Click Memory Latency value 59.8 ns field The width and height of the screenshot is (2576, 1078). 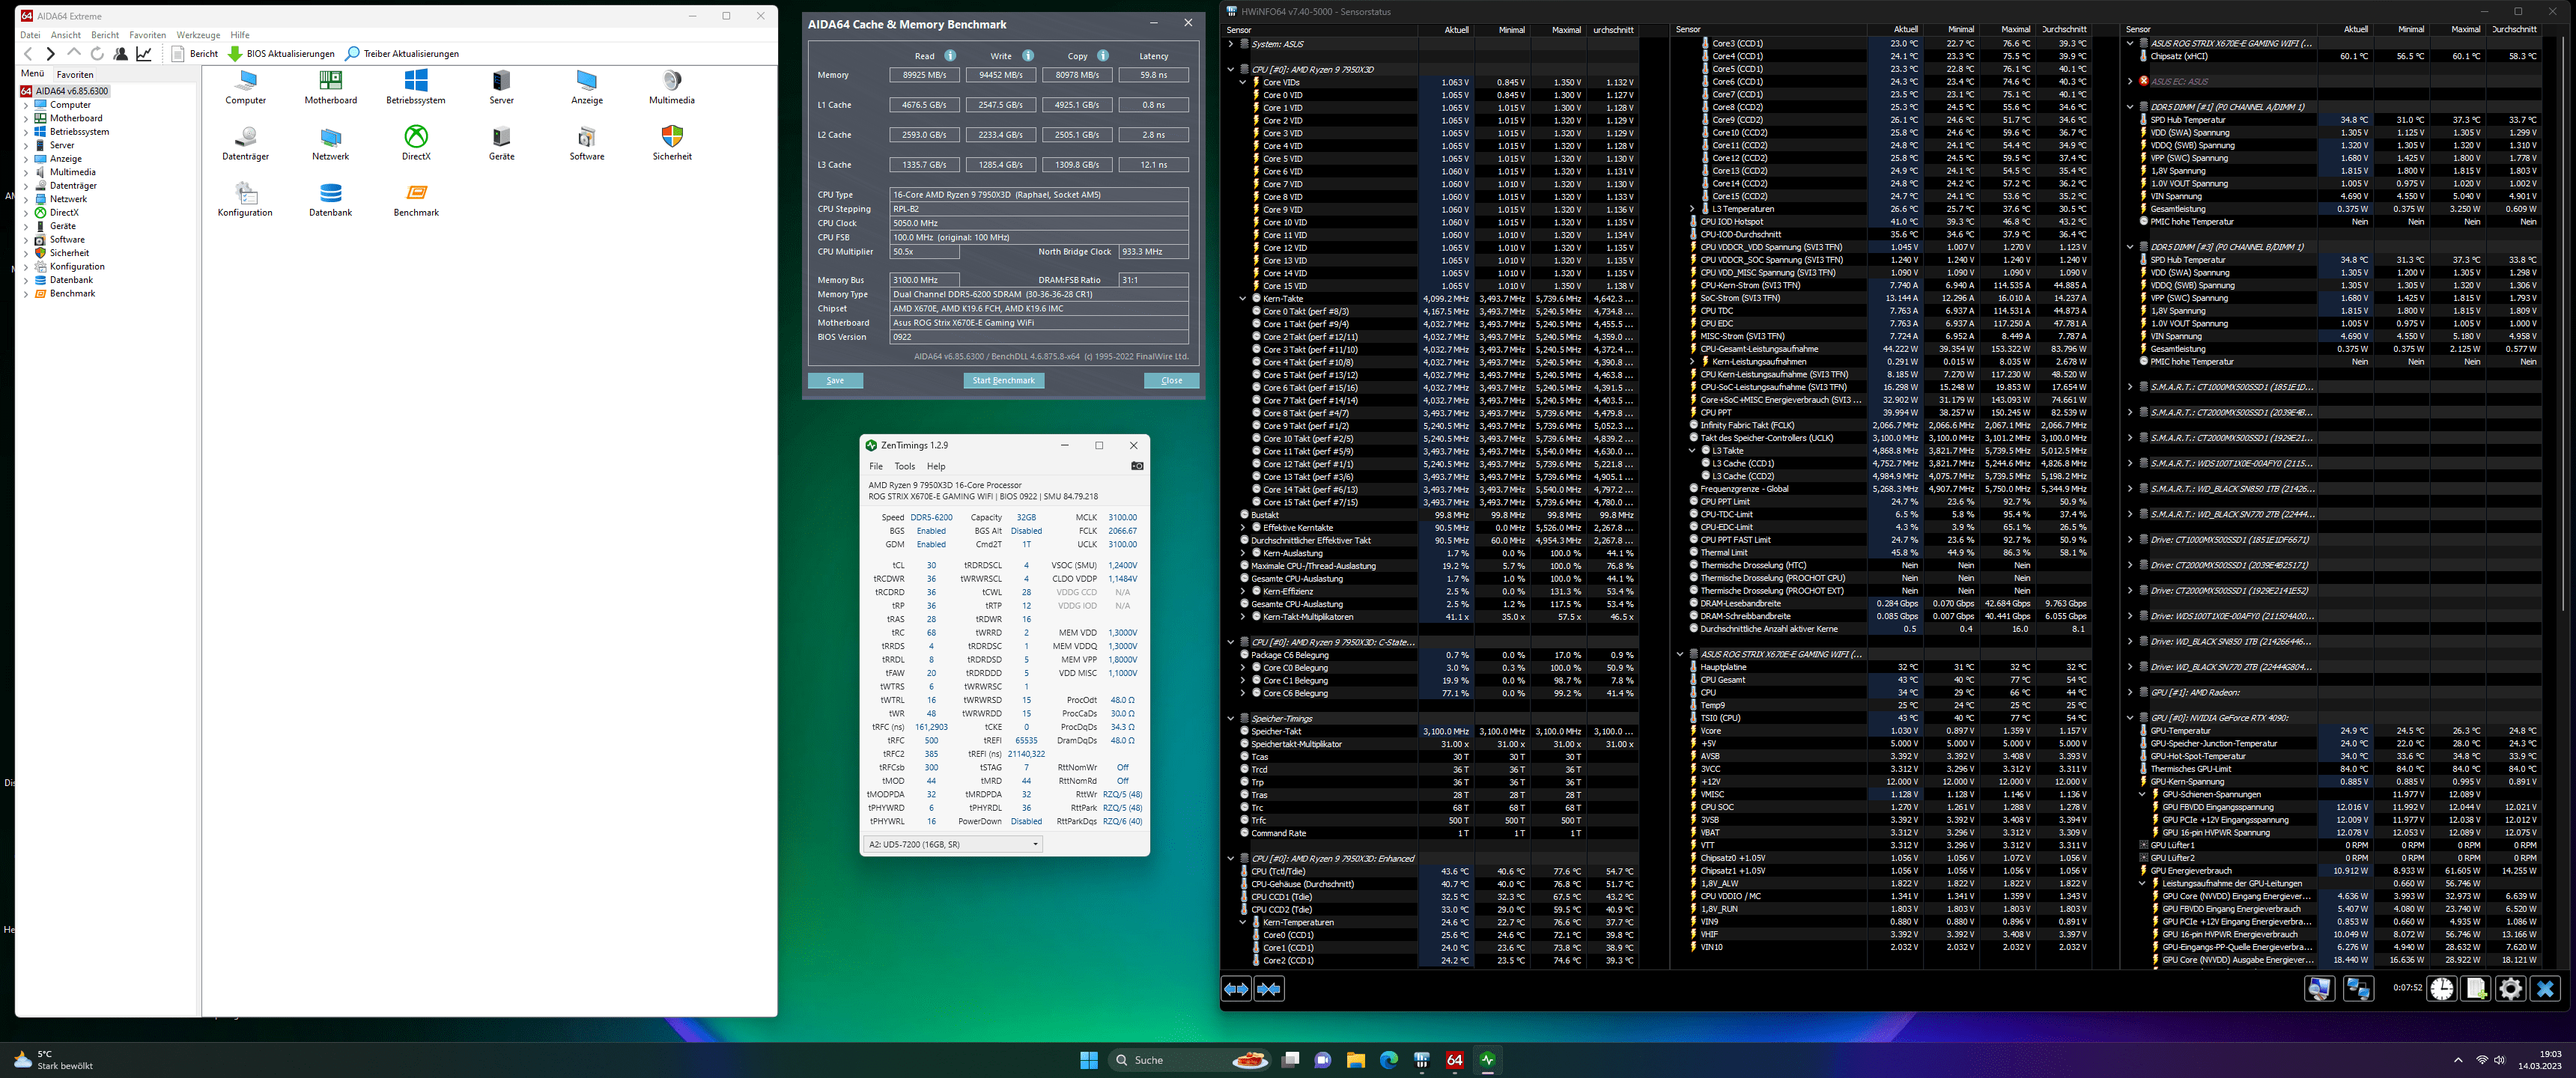[1153, 75]
